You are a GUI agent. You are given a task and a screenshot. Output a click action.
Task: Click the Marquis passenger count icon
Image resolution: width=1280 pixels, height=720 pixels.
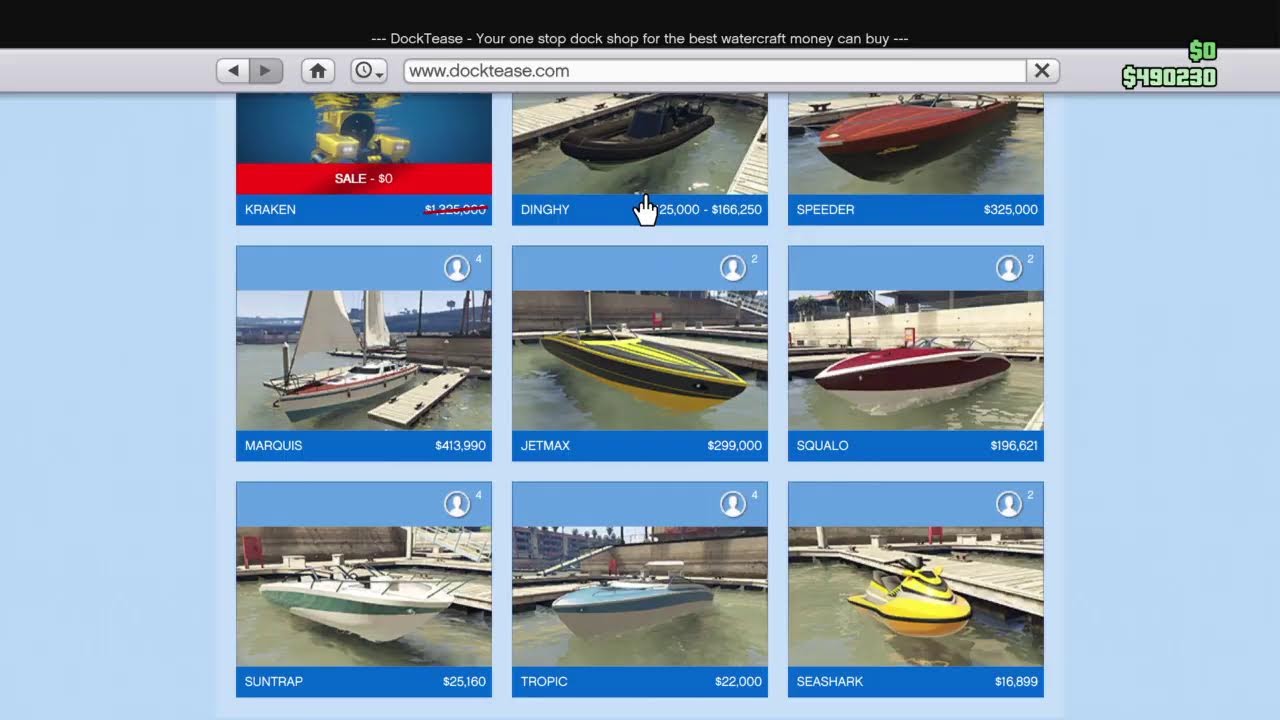(457, 268)
